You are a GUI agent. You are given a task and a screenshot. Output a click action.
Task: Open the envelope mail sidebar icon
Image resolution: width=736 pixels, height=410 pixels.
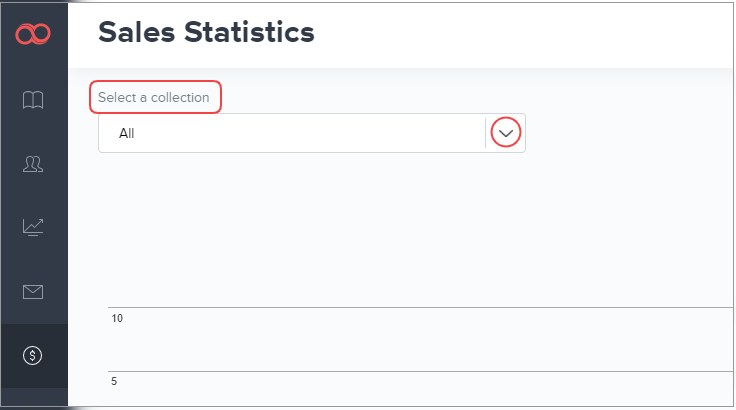(33, 291)
